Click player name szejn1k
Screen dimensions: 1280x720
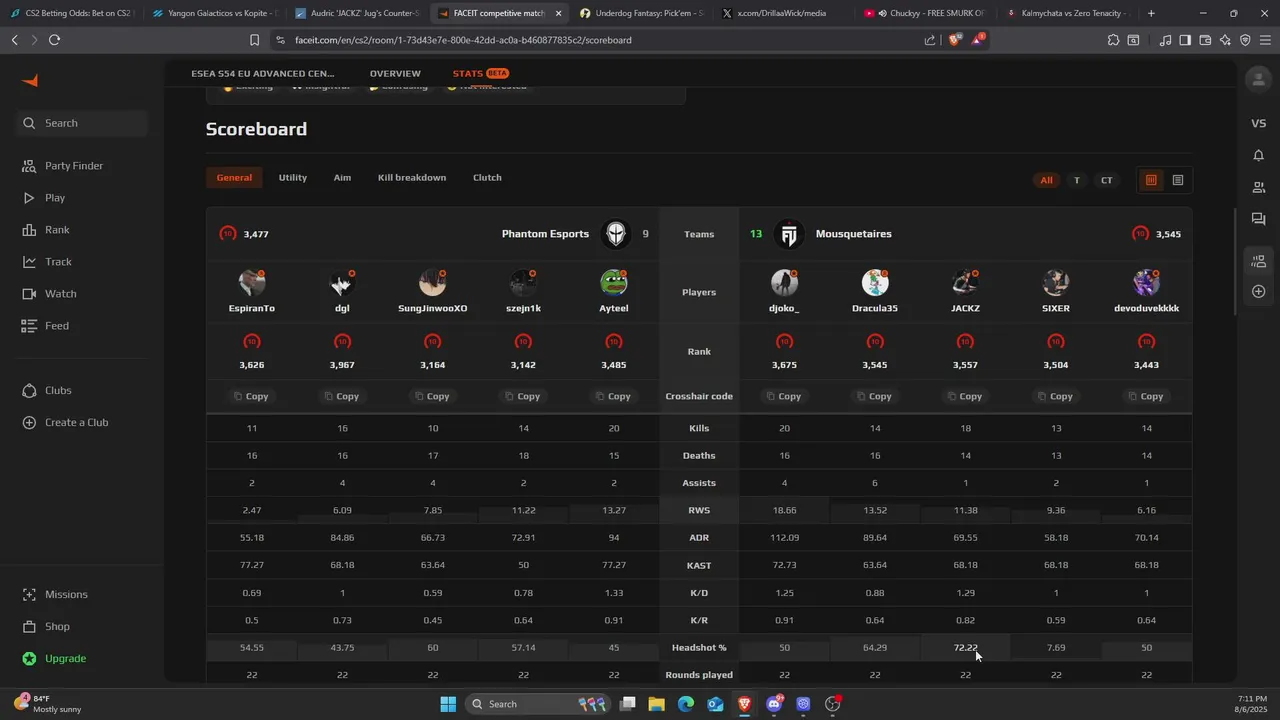523,309
